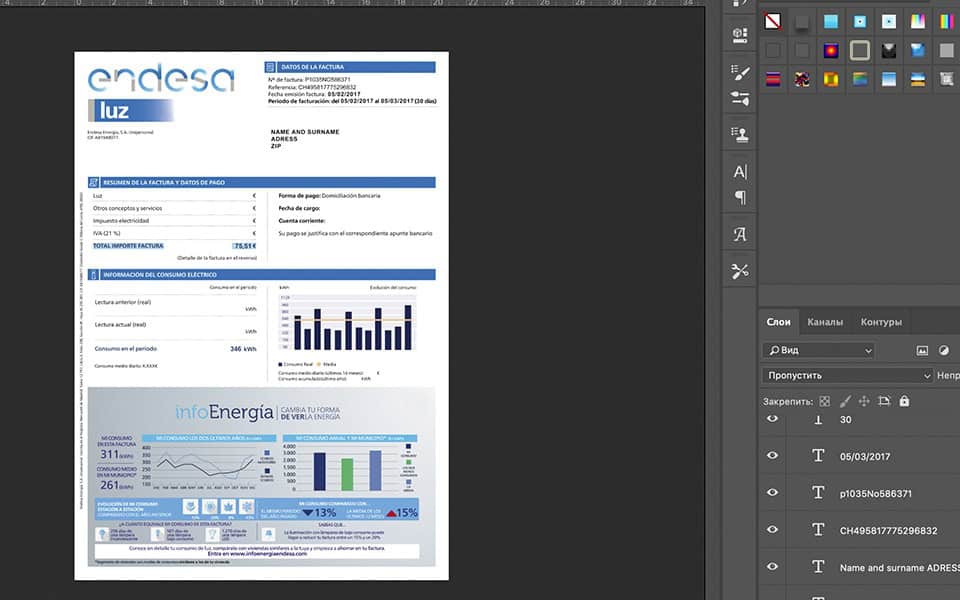Click the 'DATOS DE LA FACTURA' header bar
The image size is (960, 600).
click(x=350, y=67)
